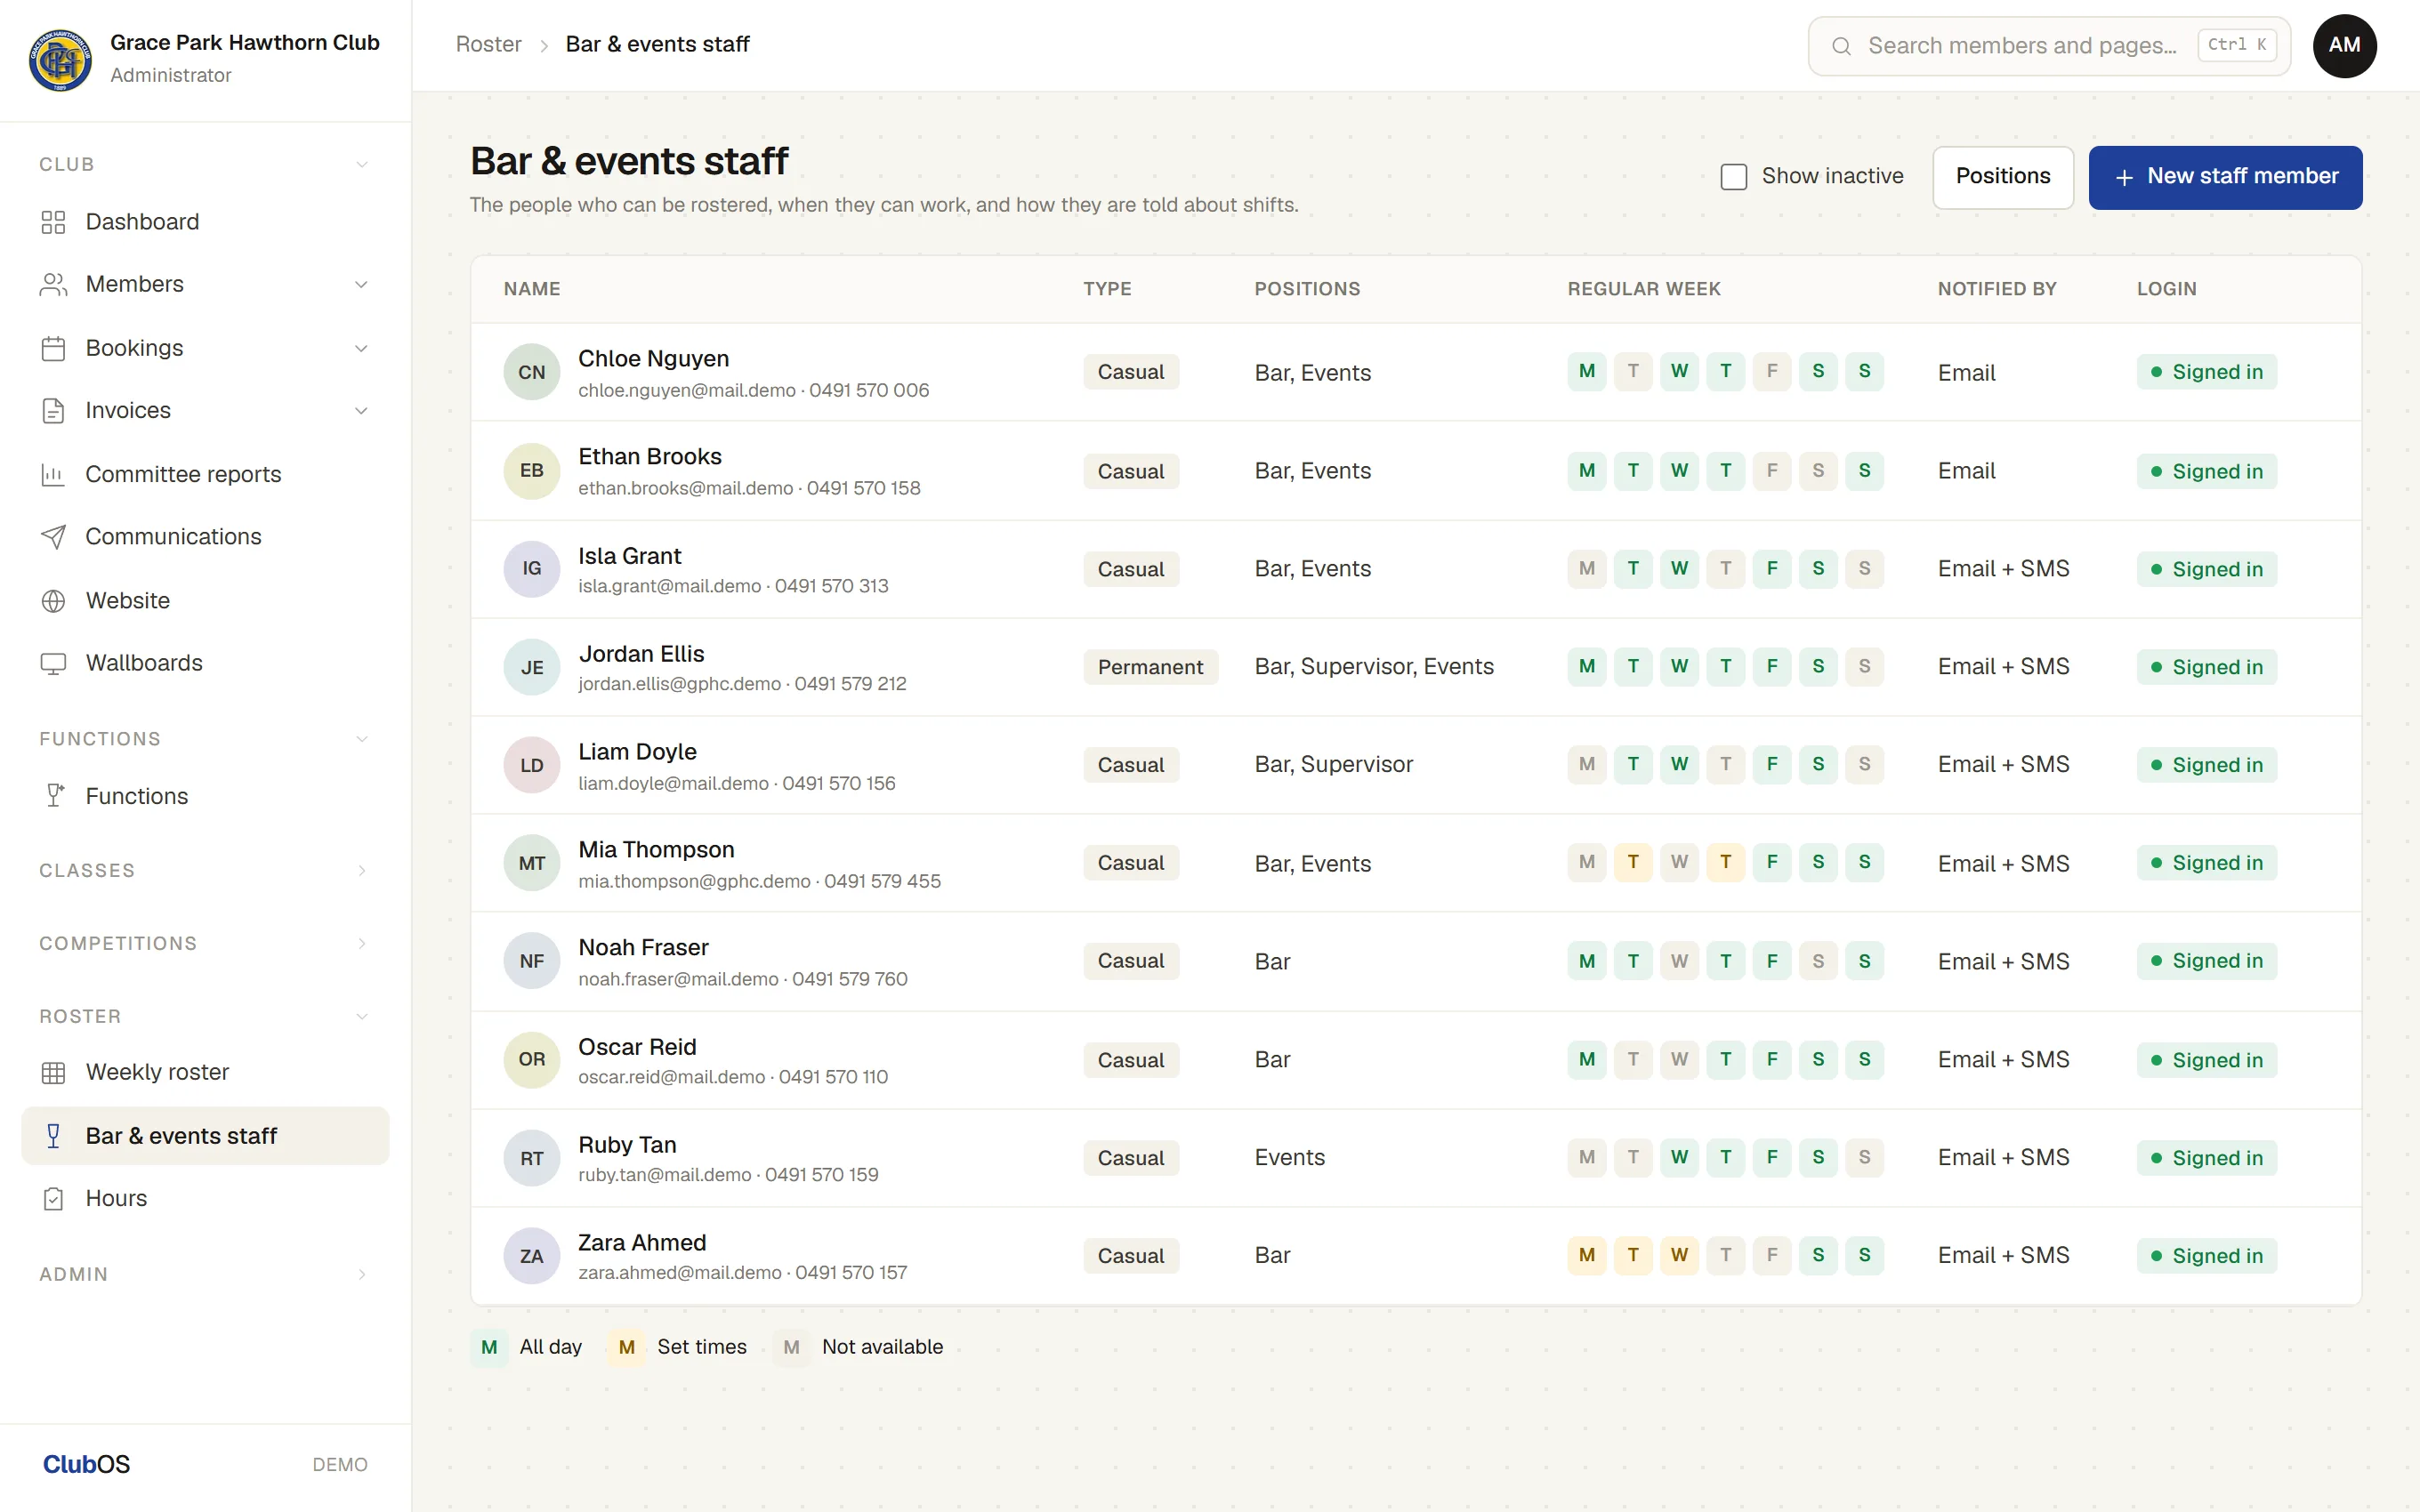Click the Members people icon
2420x1512 pixels.
coord(53,285)
